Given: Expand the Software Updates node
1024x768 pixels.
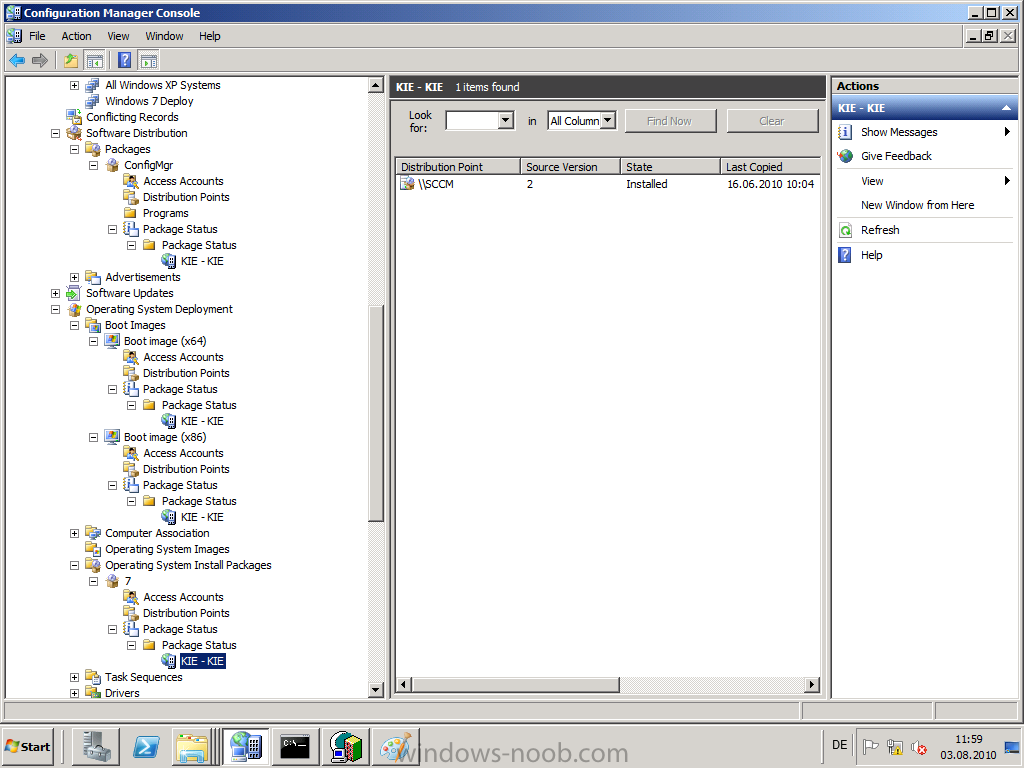Looking at the screenshot, I should point(56,293).
